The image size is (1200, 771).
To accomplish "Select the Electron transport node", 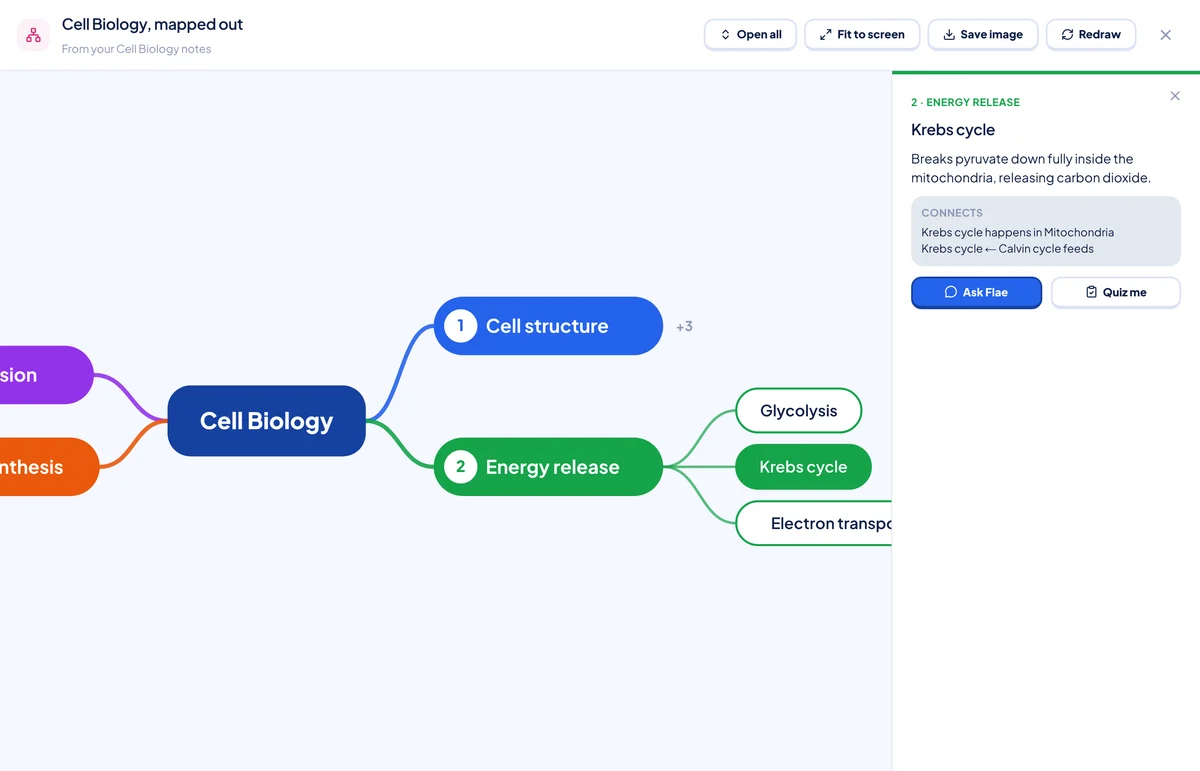I will (x=814, y=523).
